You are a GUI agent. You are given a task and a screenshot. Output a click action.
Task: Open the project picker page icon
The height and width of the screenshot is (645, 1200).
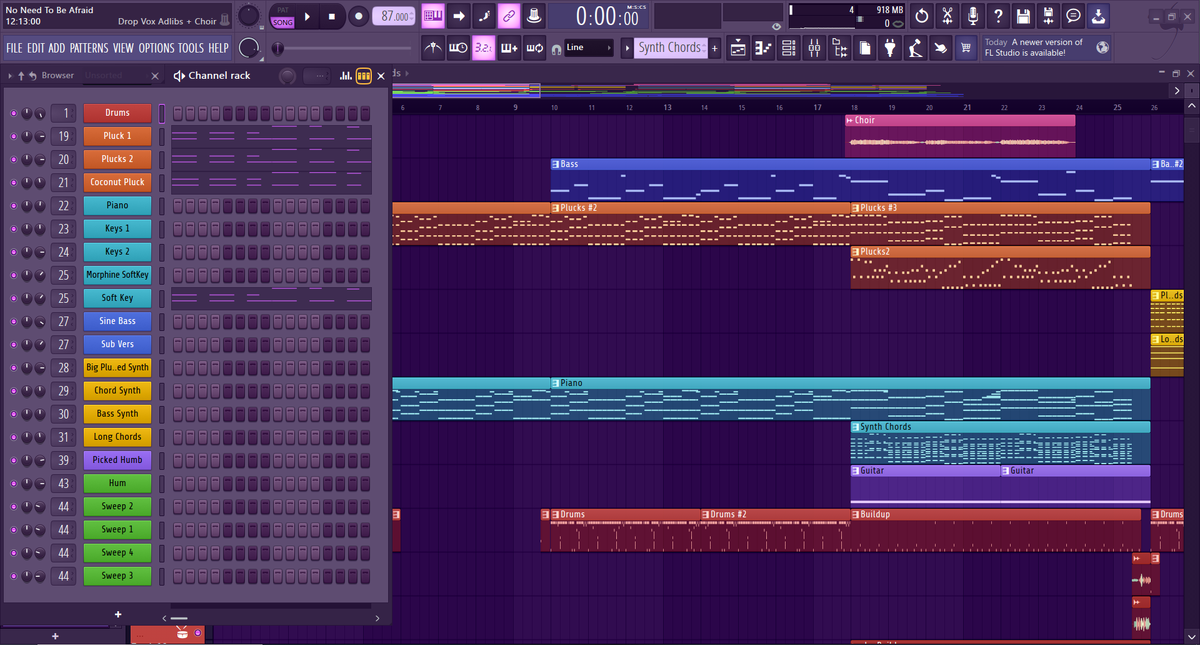(x=864, y=47)
